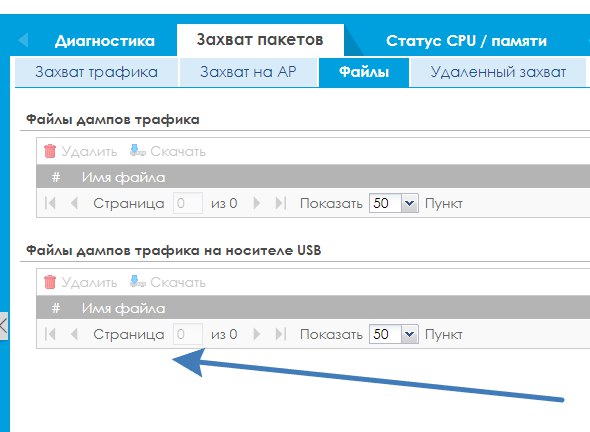590x432 pixels.
Task: Click the download icon in USB dump files toolbar
Action: click(138, 281)
